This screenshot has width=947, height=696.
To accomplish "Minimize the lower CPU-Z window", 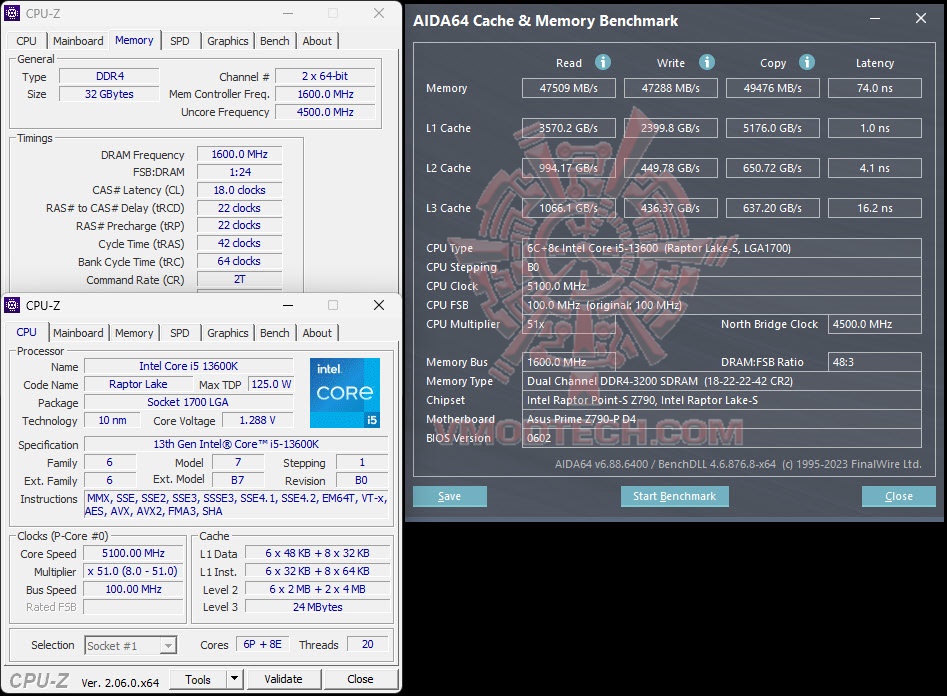I will [288, 305].
